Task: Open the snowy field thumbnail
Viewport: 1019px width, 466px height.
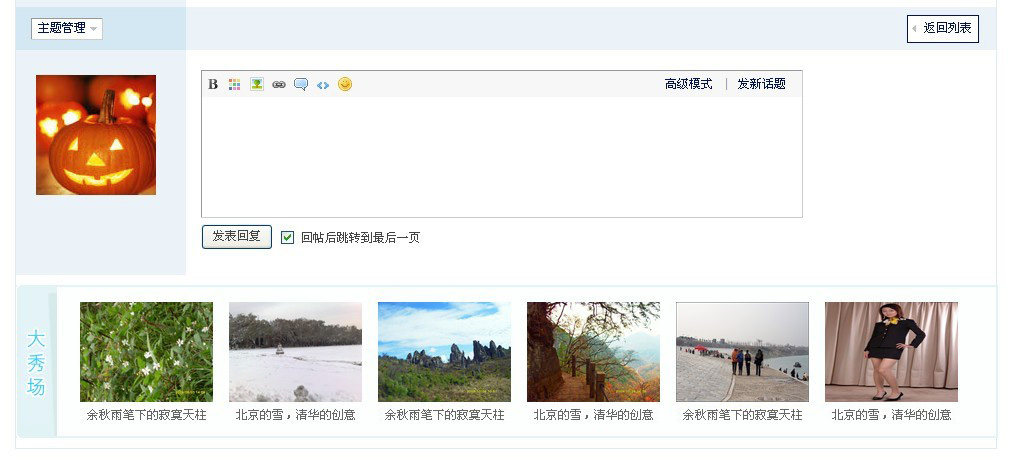Action: point(295,352)
